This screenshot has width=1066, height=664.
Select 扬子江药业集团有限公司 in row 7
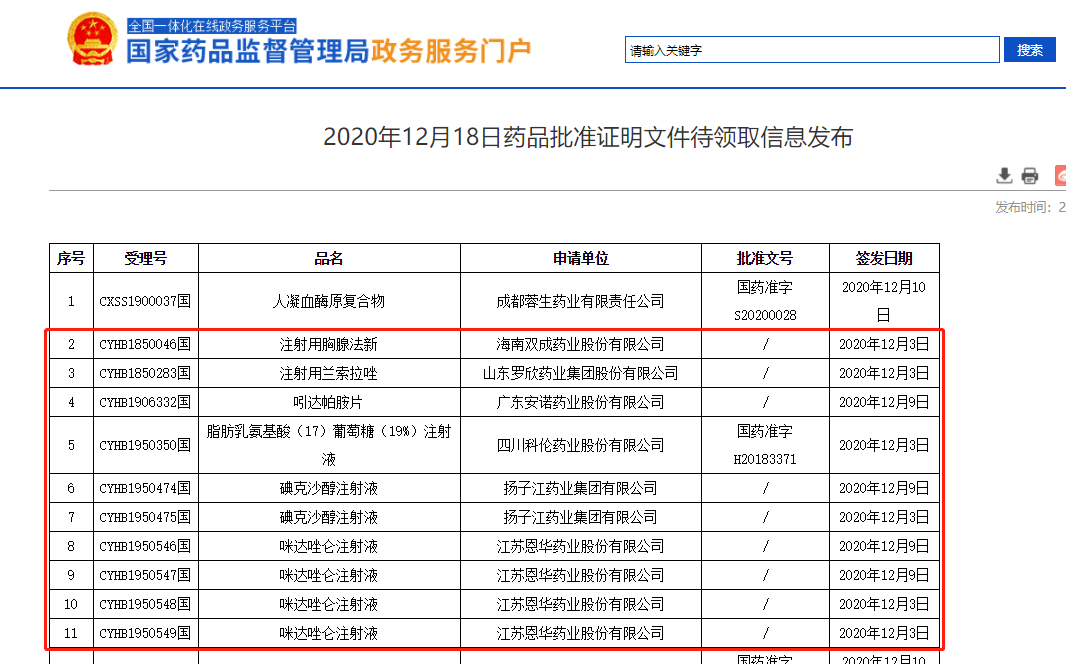581,517
